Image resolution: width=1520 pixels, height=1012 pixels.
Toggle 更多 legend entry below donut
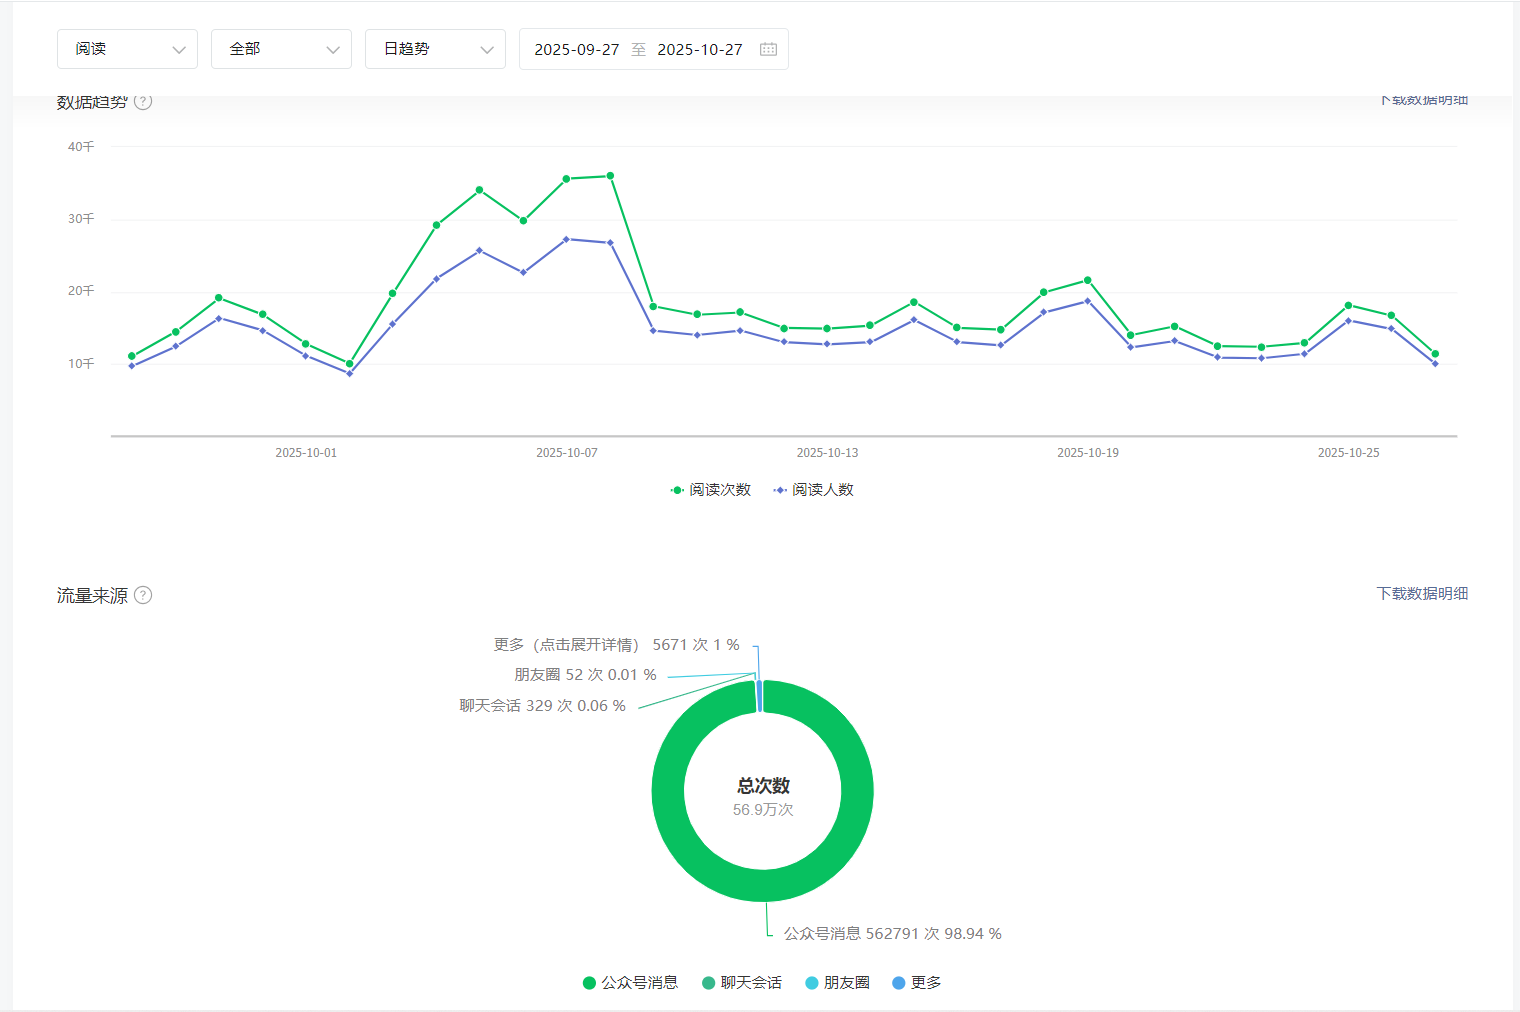pos(916,982)
